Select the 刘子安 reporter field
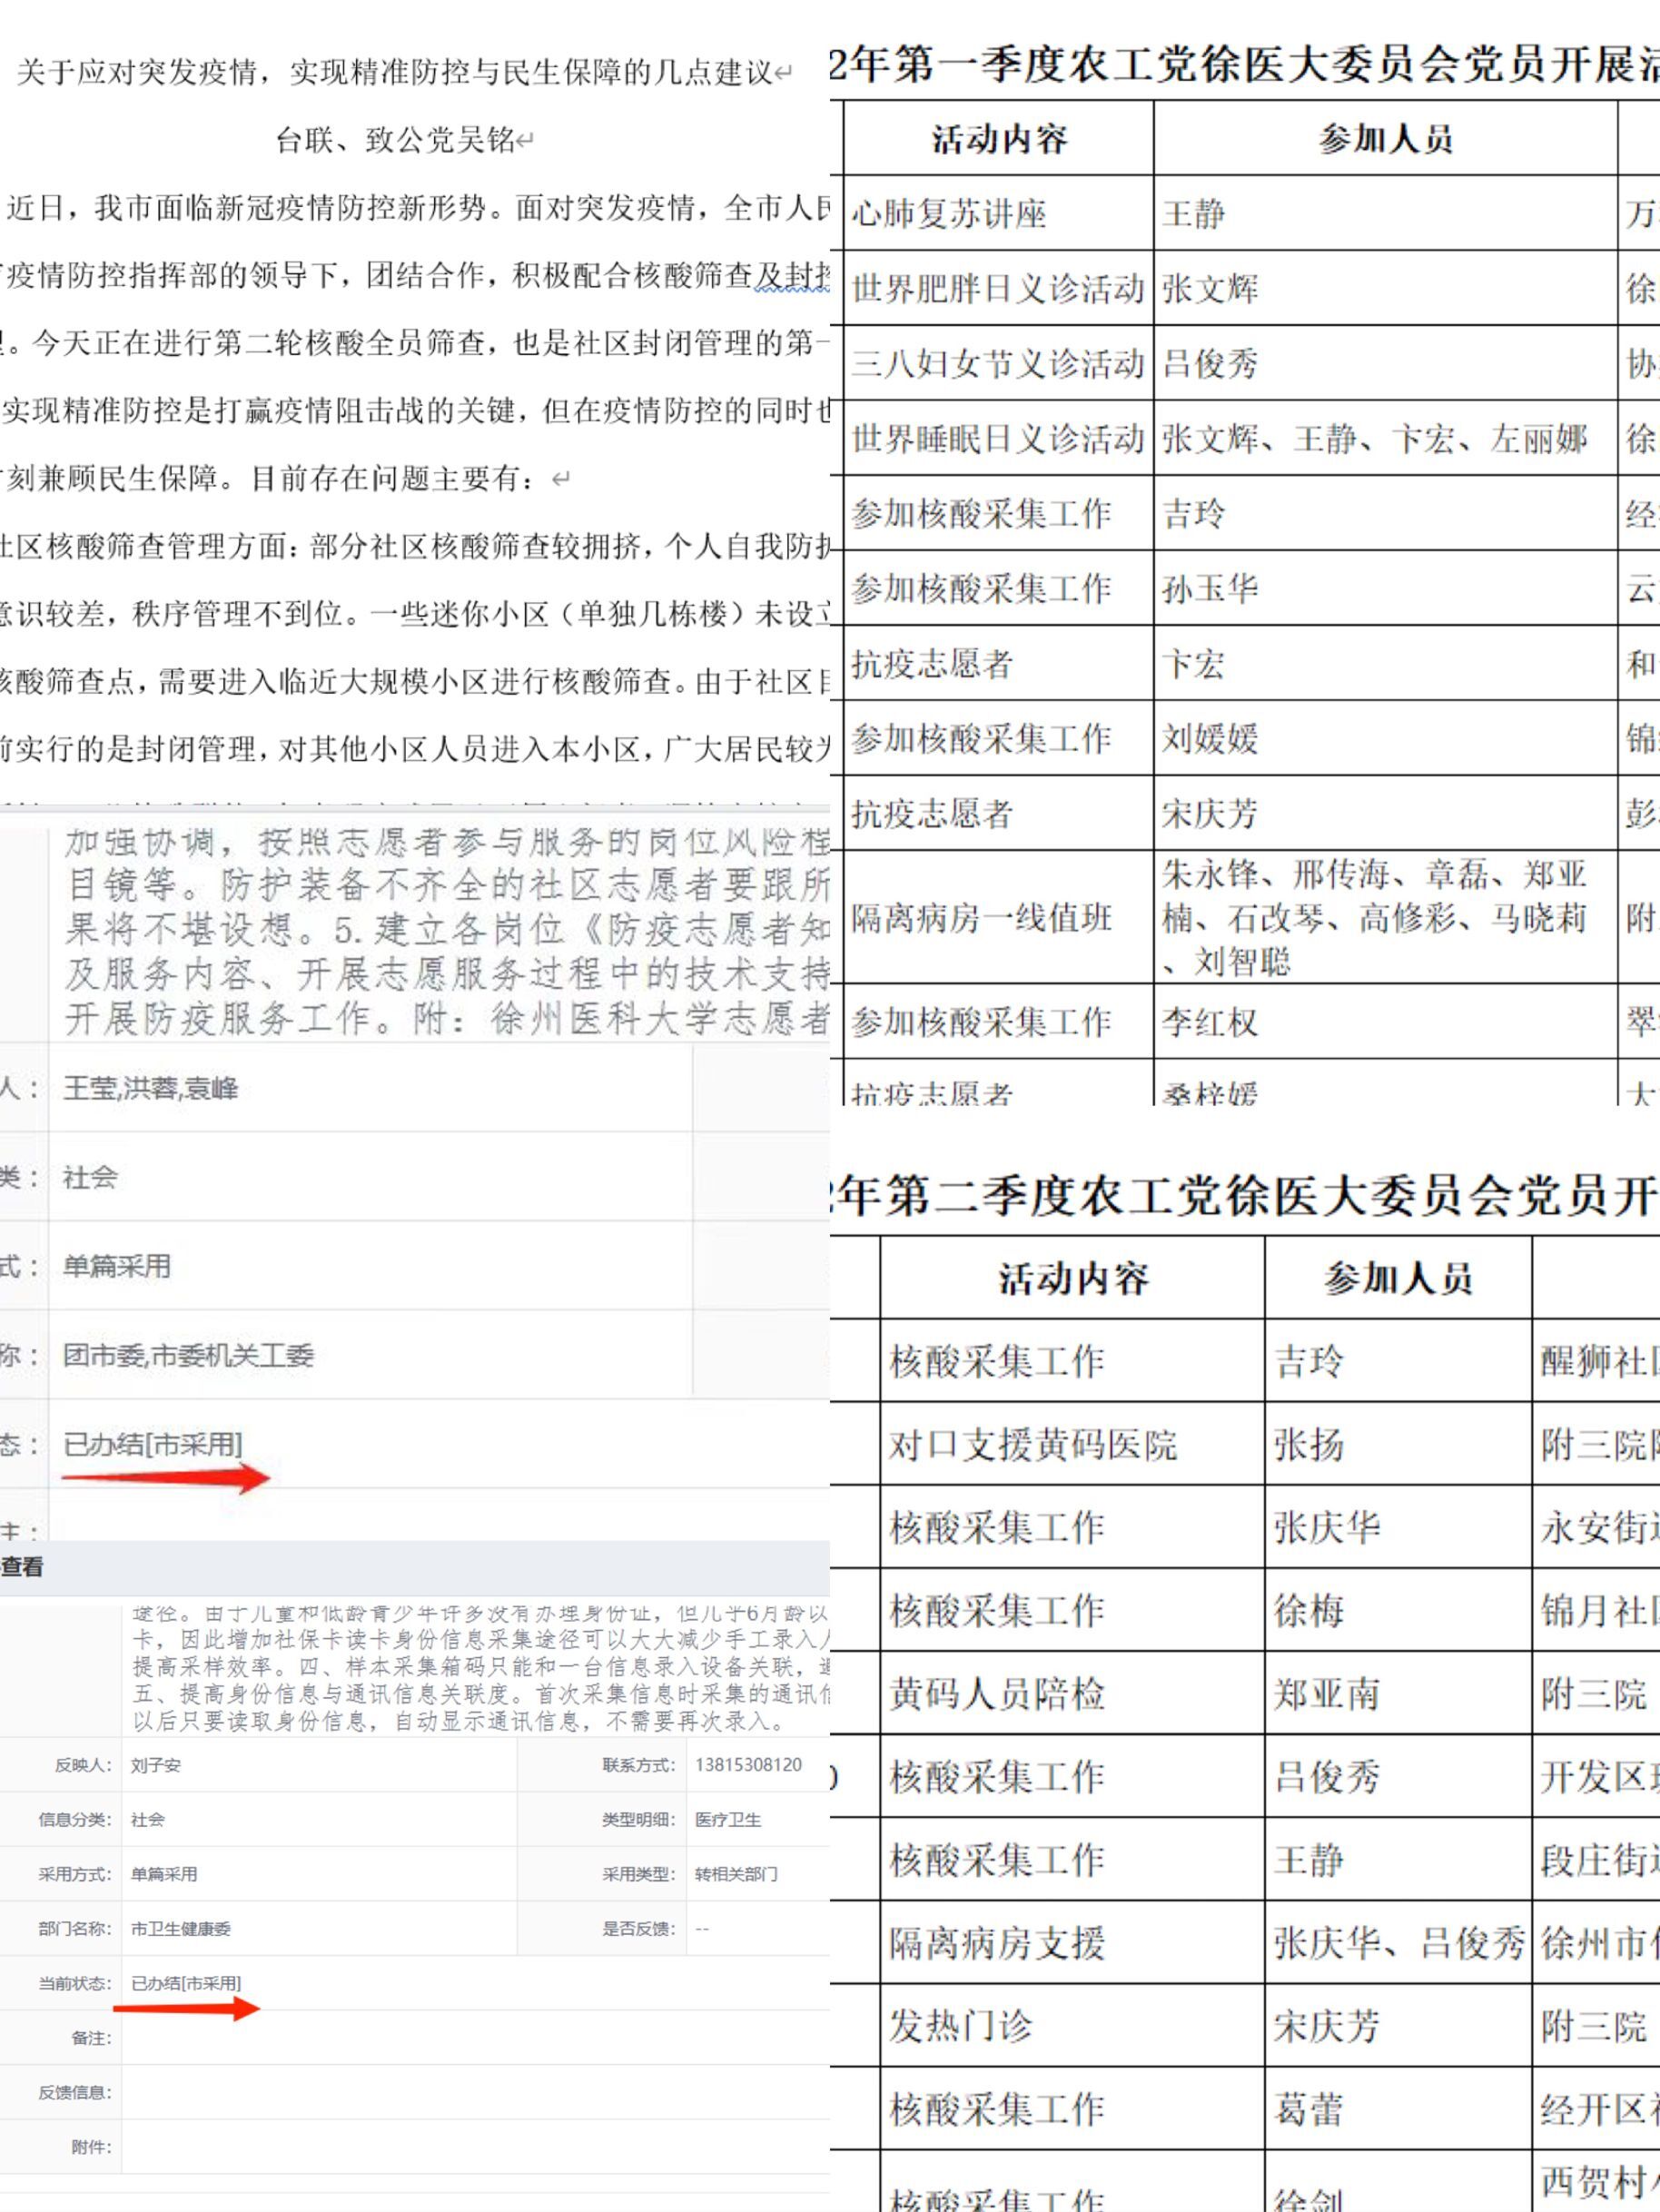This screenshot has width=1660, height=2212. point(156,1766)
